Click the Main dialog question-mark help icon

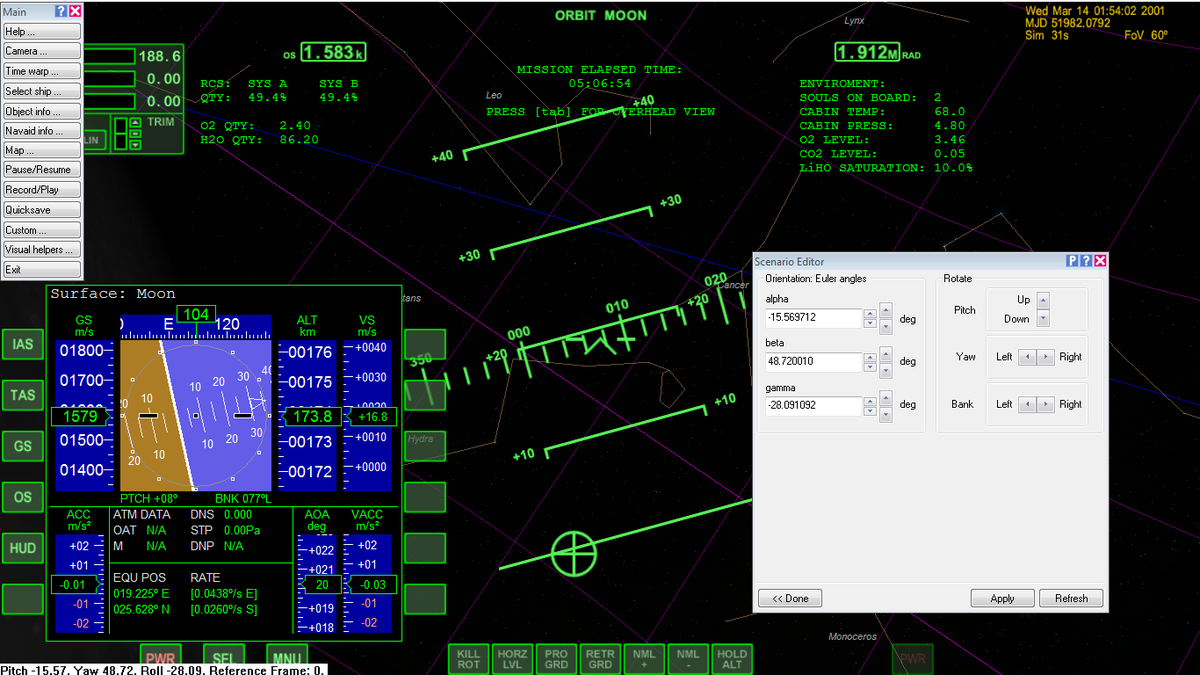61,11
